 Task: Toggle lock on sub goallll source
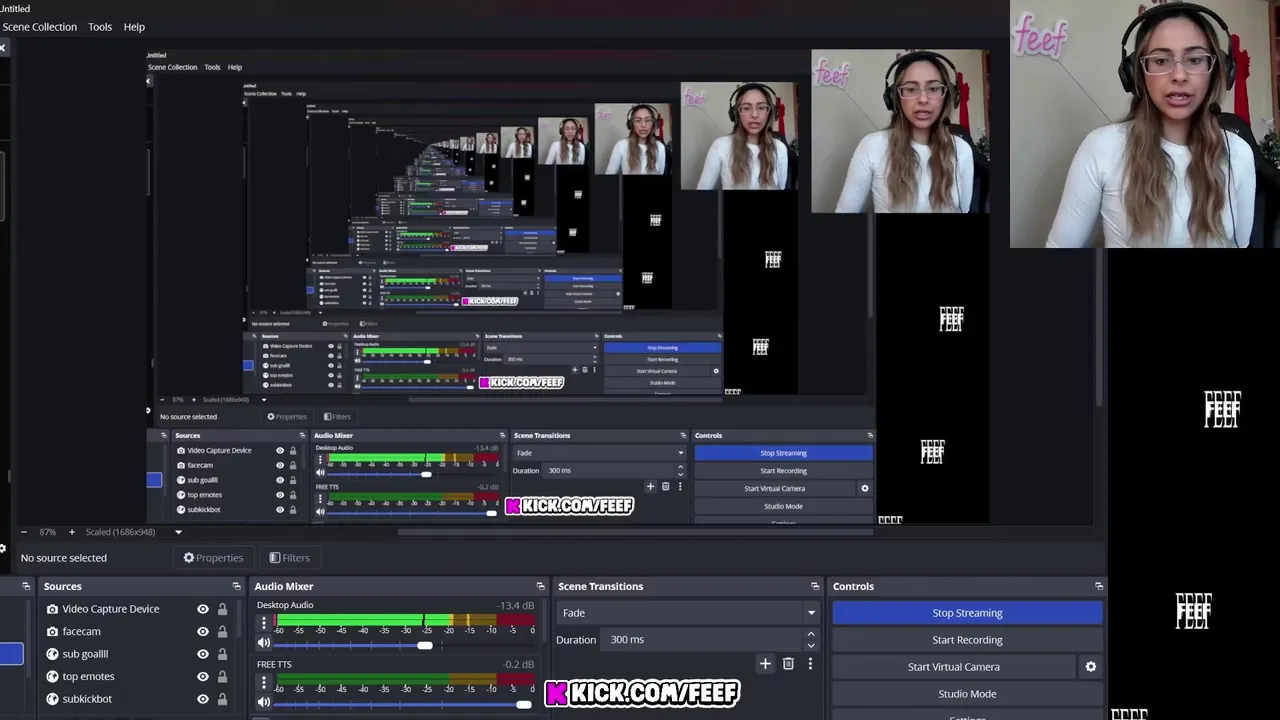(x=222, y=654)
